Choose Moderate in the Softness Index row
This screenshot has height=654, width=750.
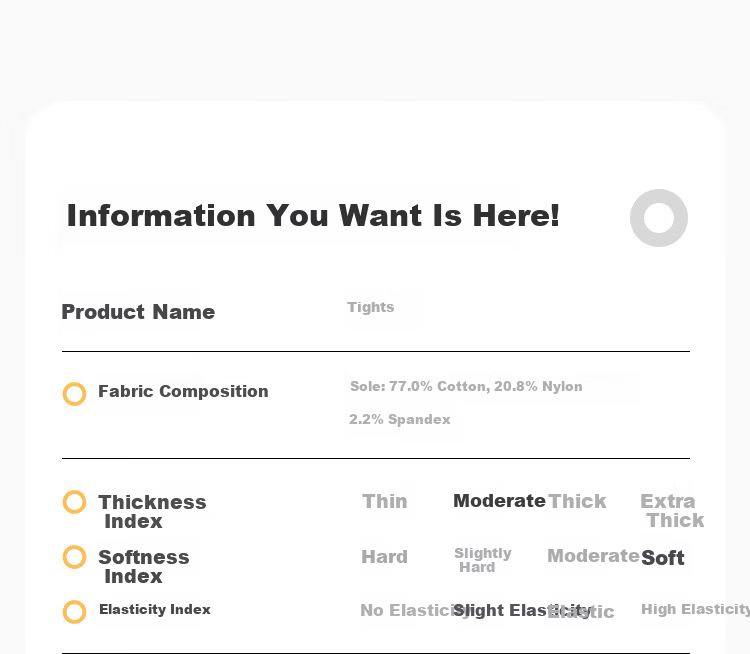593,556
